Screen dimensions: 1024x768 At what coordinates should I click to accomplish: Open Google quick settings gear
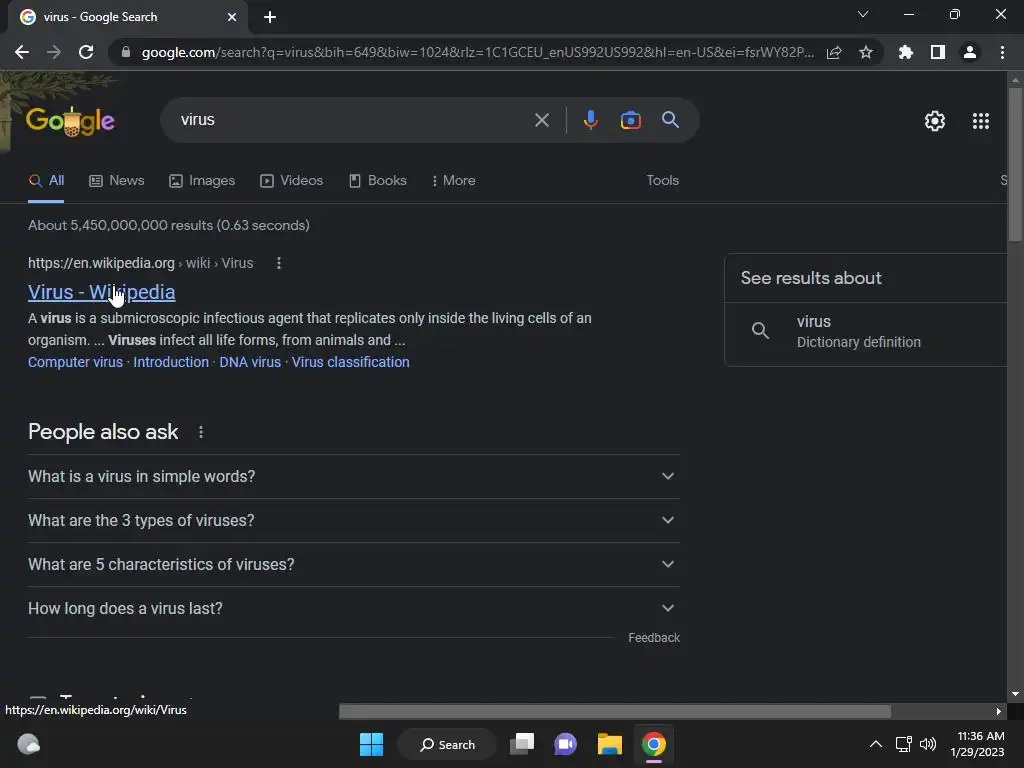click(x=935, y=121)
